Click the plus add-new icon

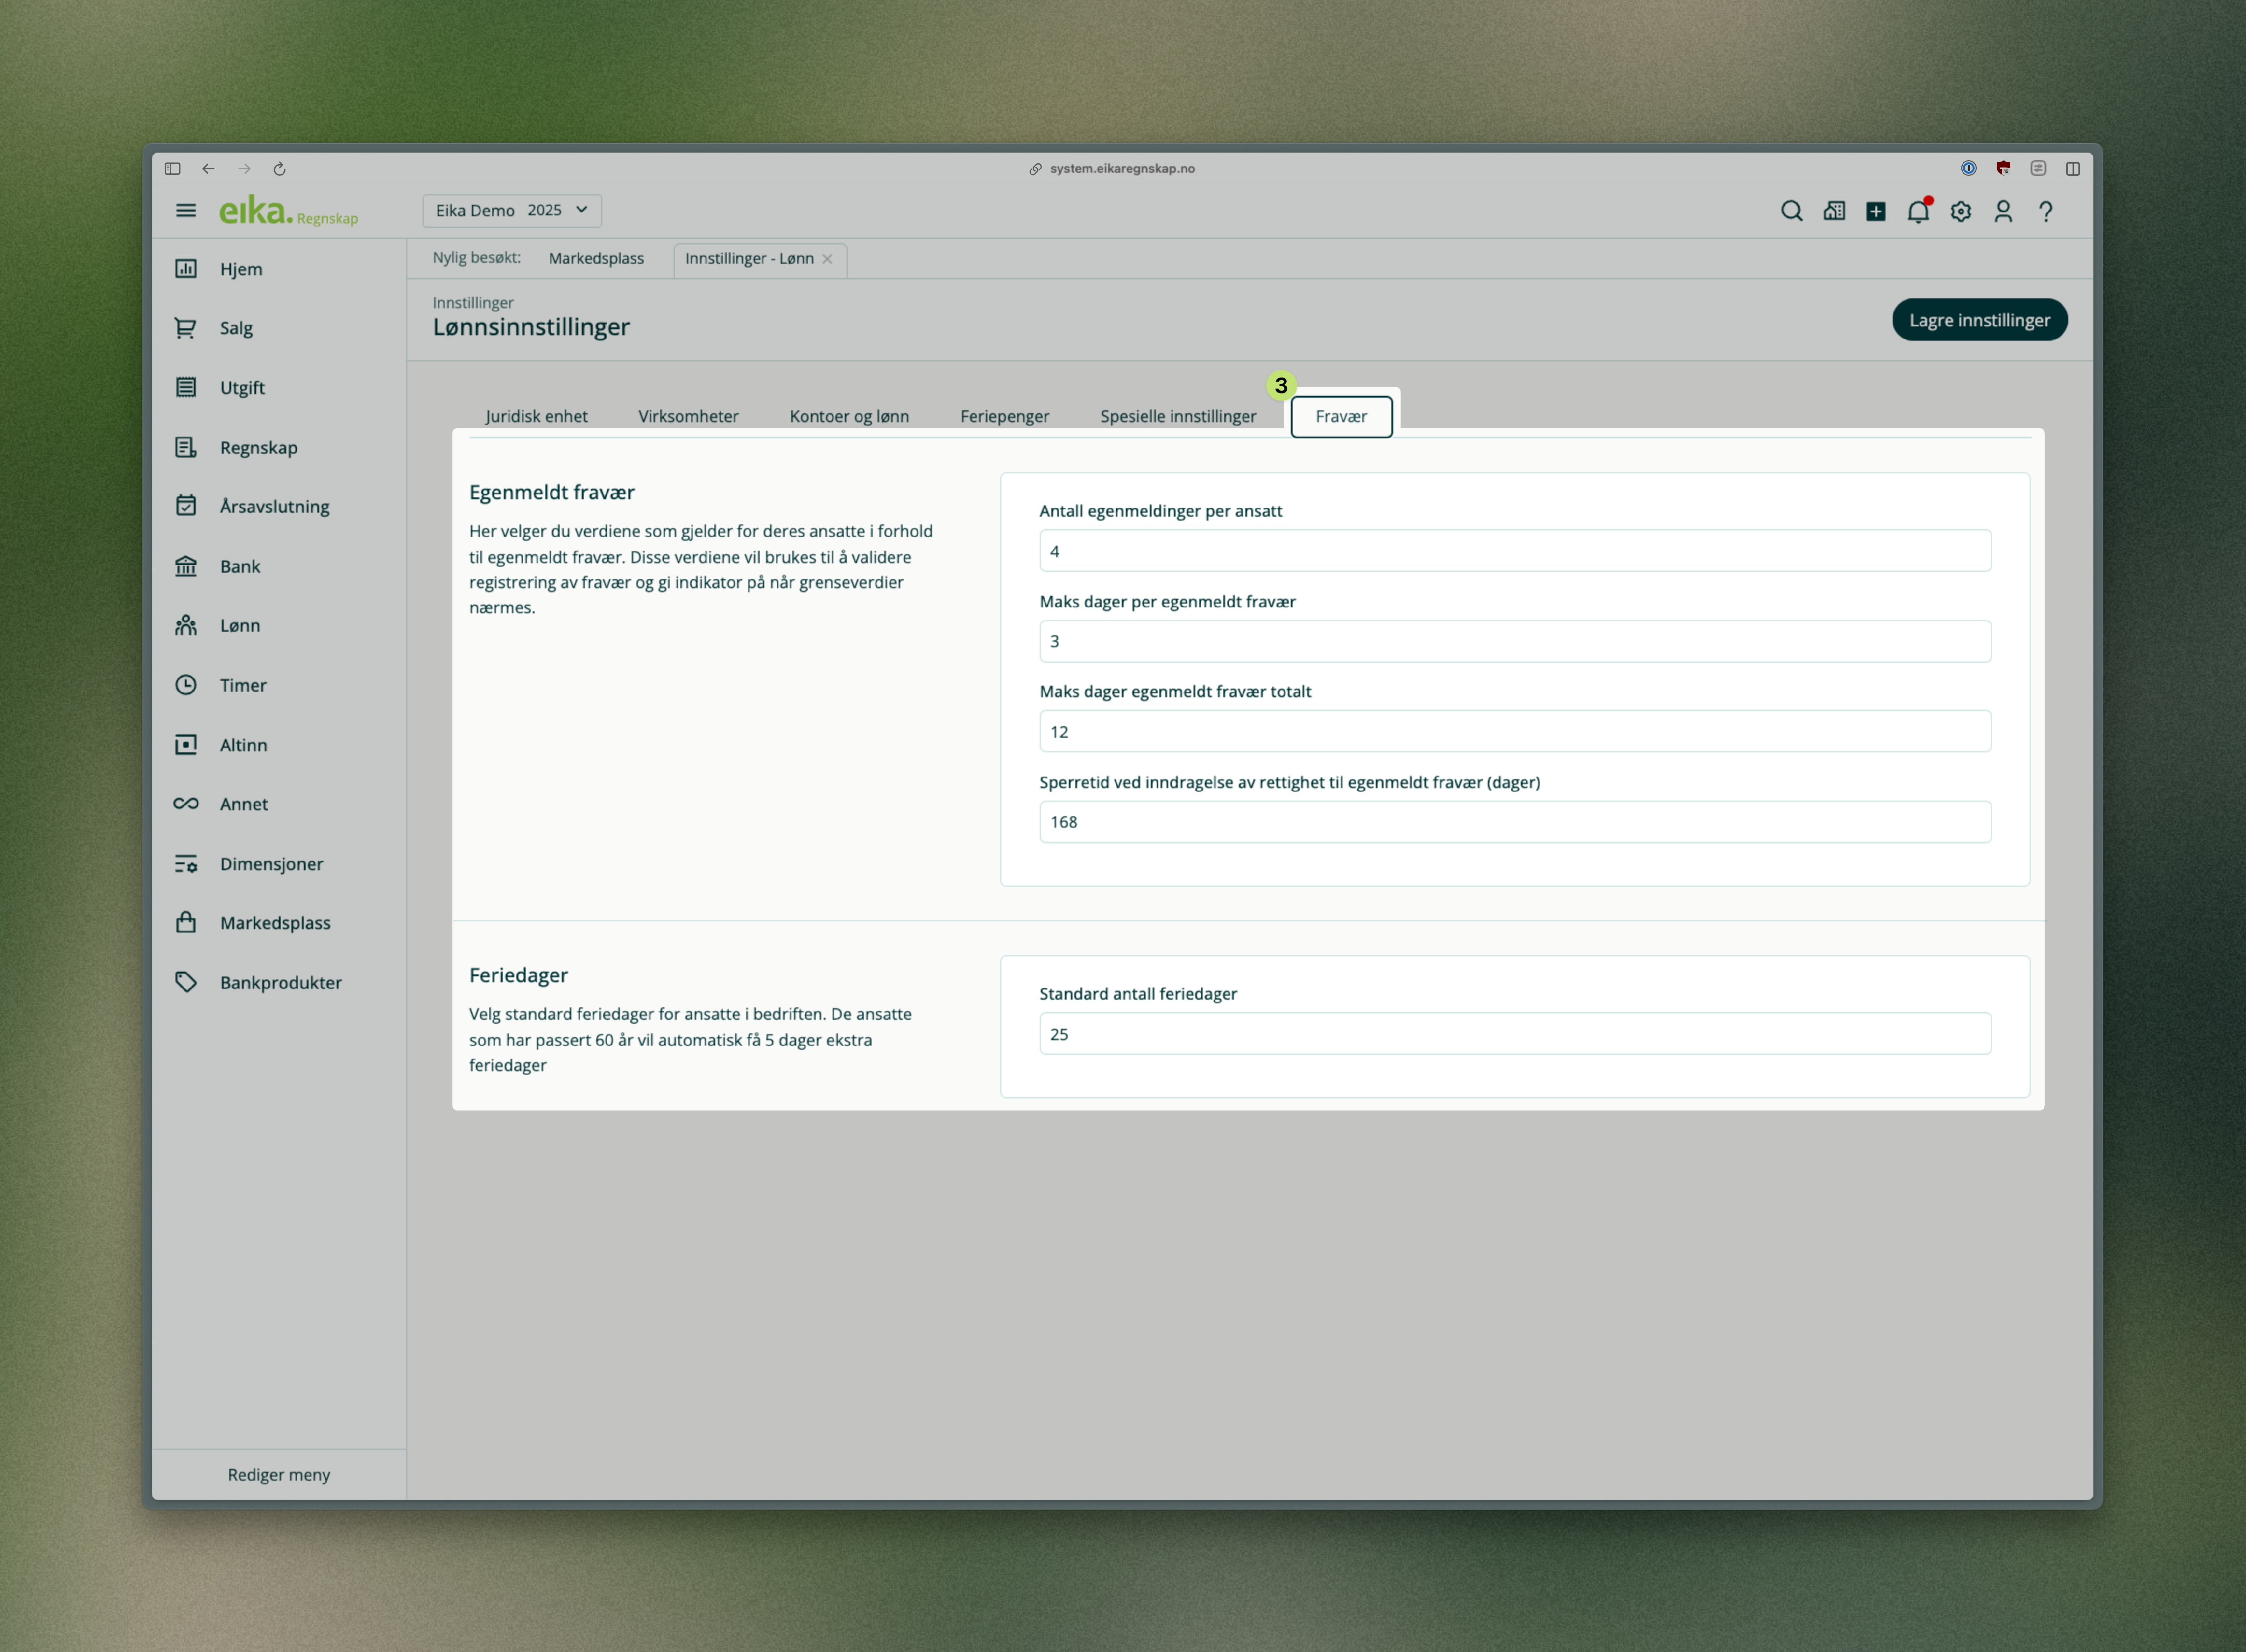(1875, 211)
